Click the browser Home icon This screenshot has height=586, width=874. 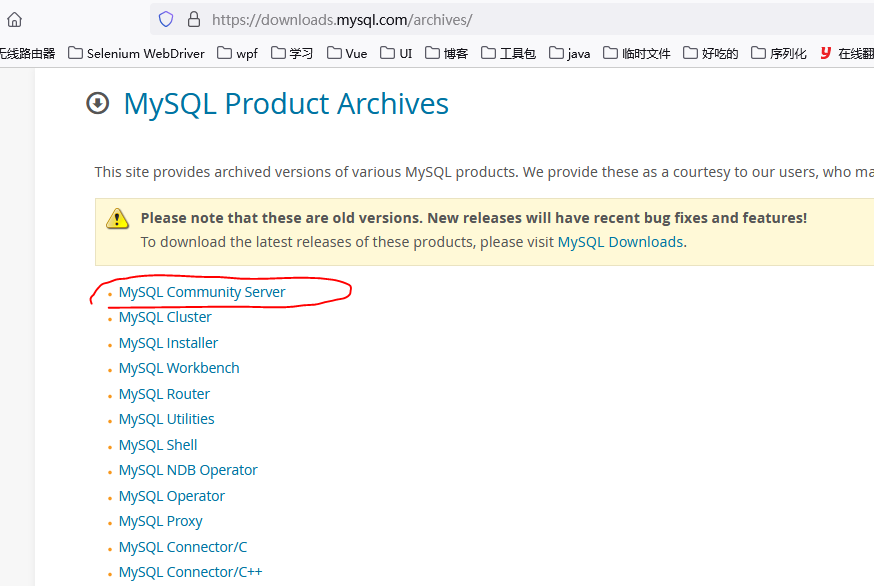(x=14, y=19)
